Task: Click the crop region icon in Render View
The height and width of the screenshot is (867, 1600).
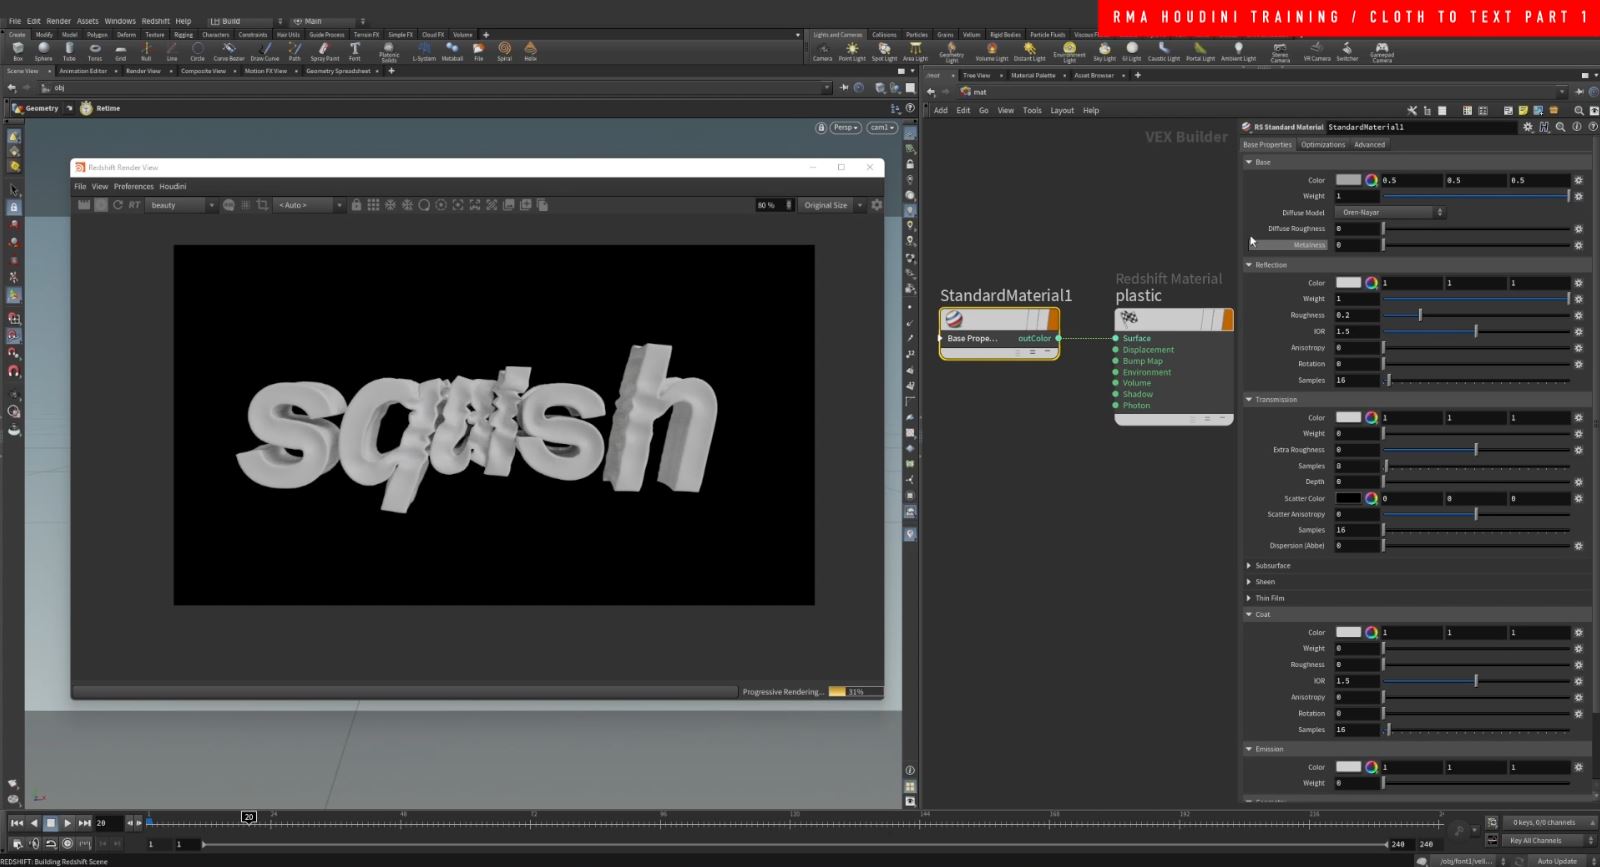Action: [263, 205]
